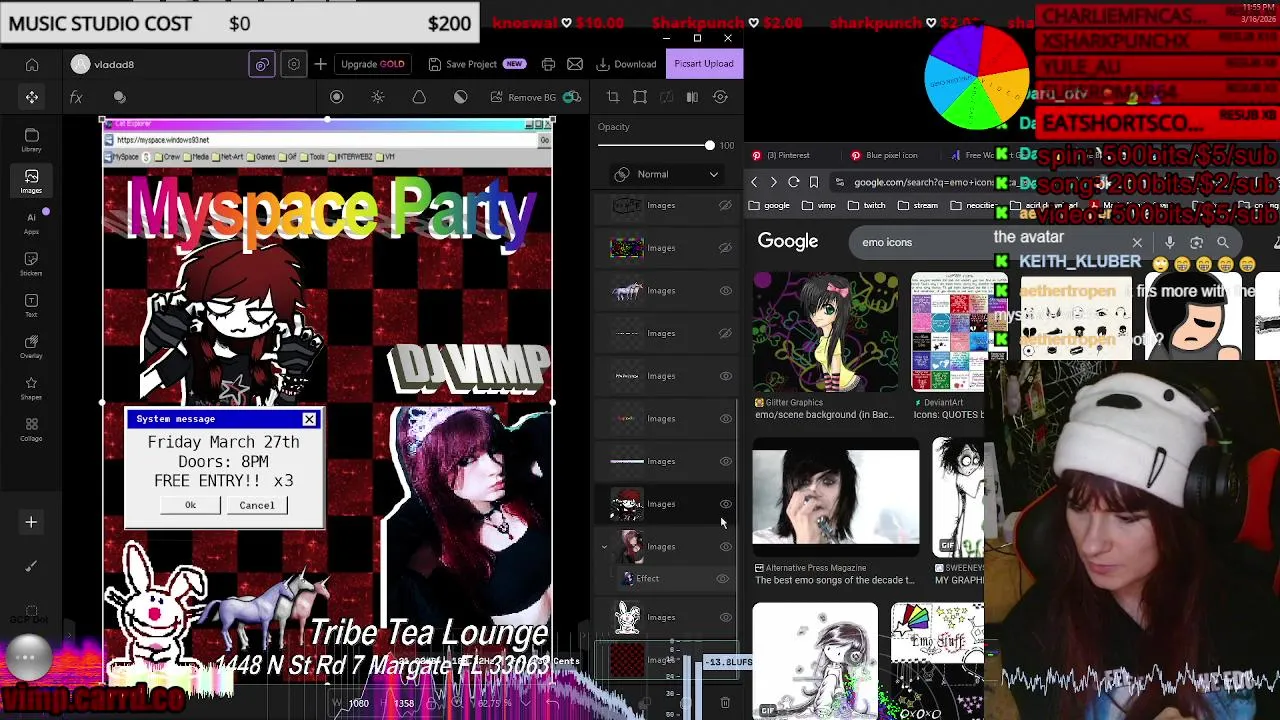Open the blend circles tool beside fx
This screenshot has width=1280, height=720.
point(120,97)
